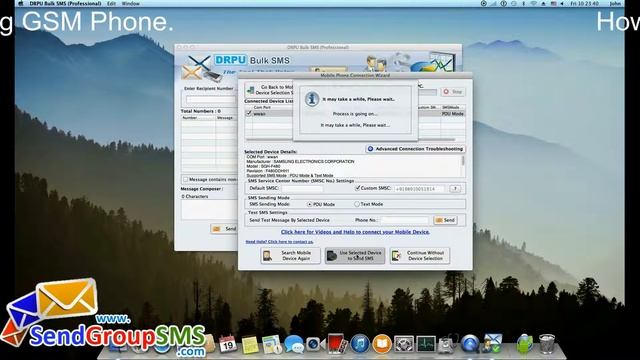Viewport: 640px width, 360px height.
Task: Click the test Phone No. input field
Action: (404, 220)
